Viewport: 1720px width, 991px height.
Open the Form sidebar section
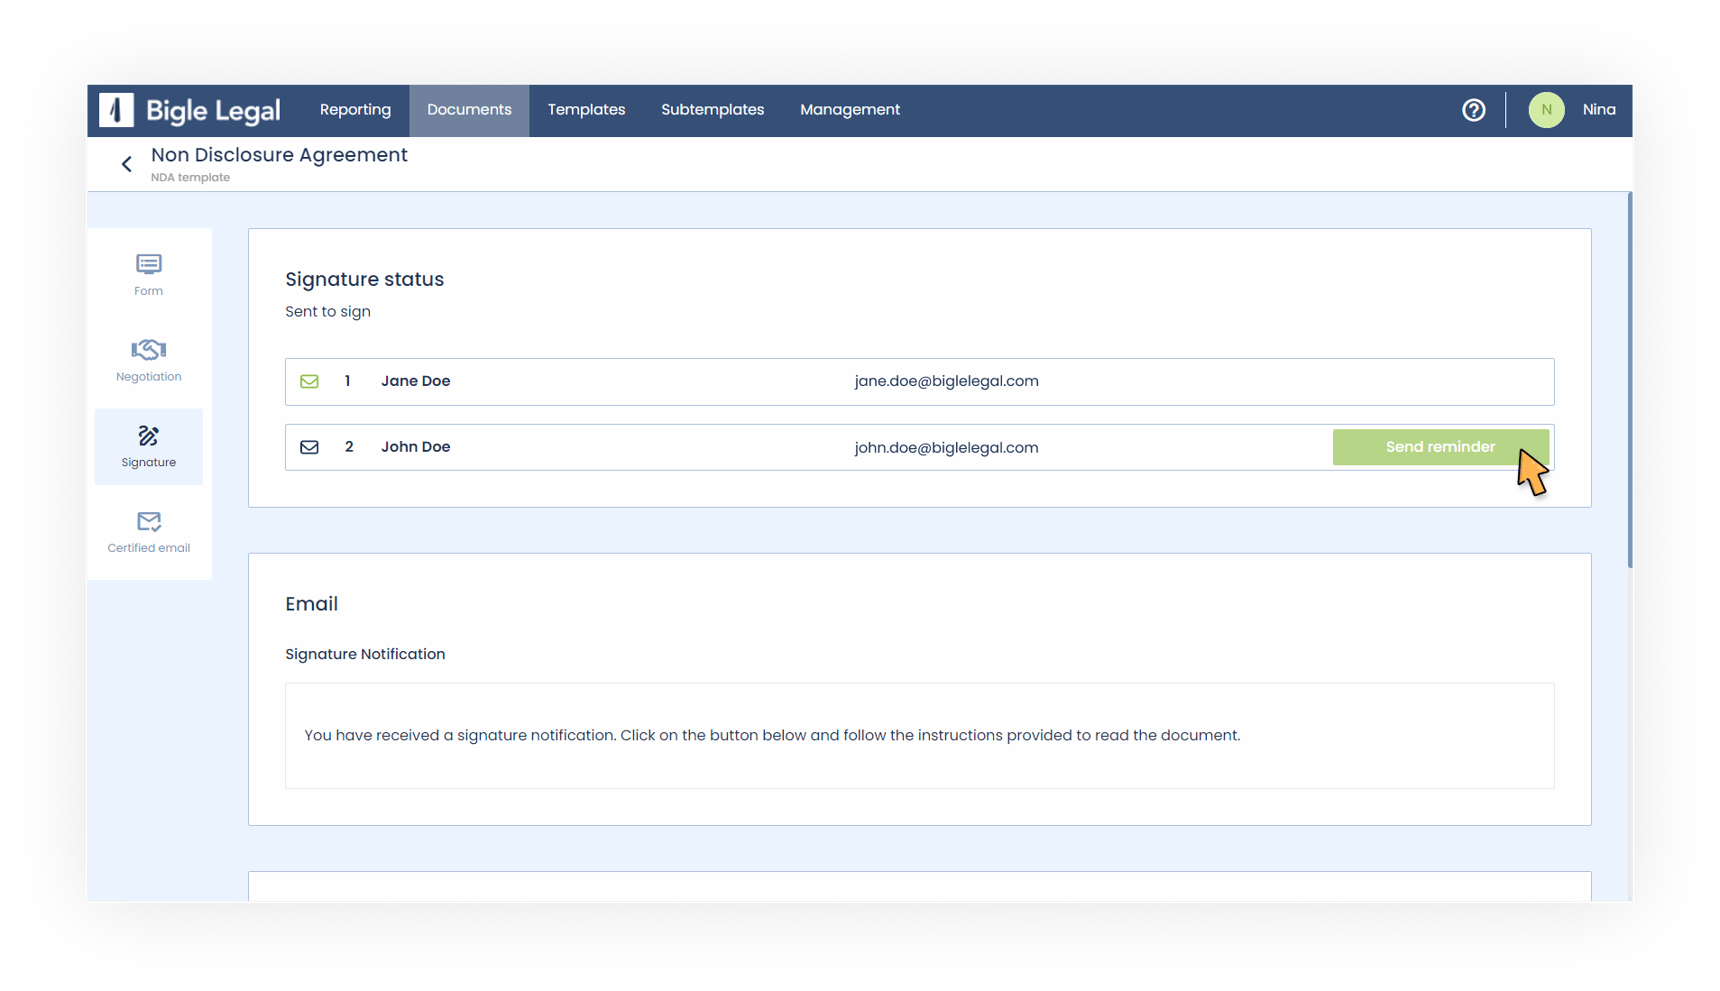[x=149, y=275]
